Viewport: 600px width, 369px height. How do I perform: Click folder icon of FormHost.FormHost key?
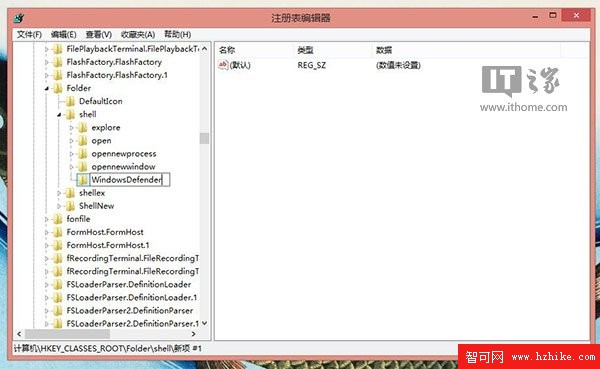[x=57, y=232]
